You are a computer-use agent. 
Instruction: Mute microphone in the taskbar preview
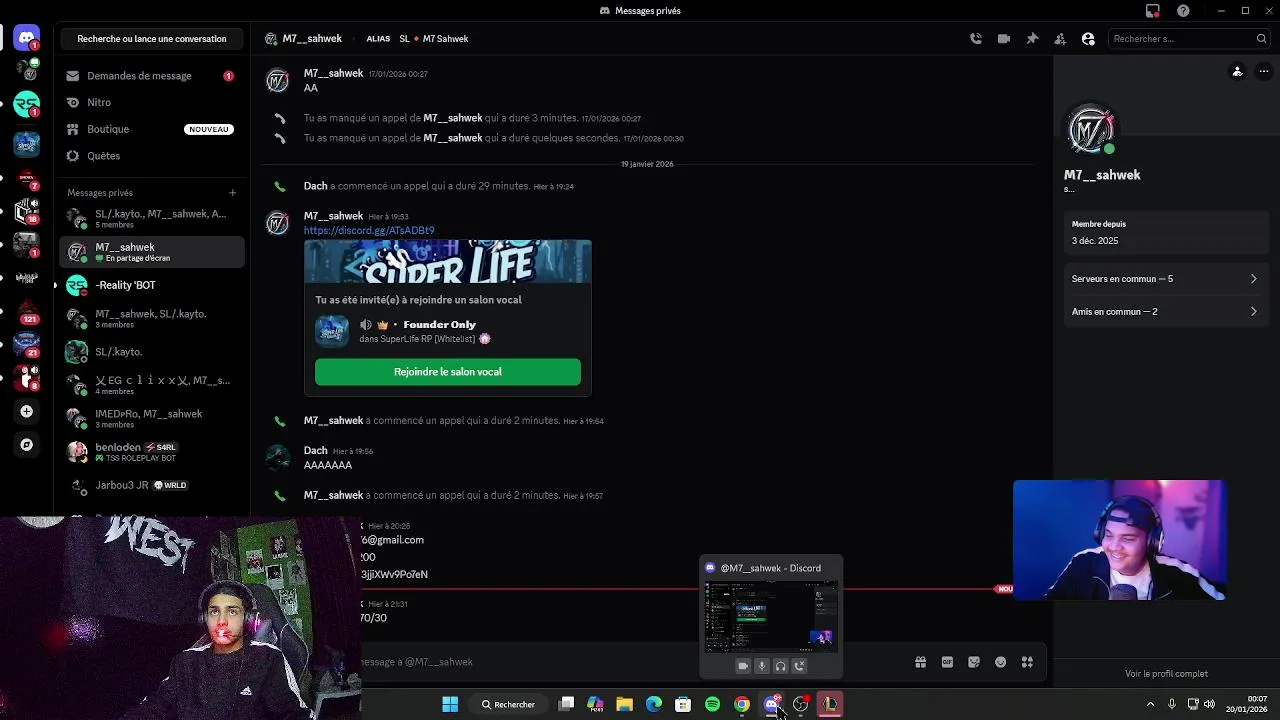[x=762, y=666]
